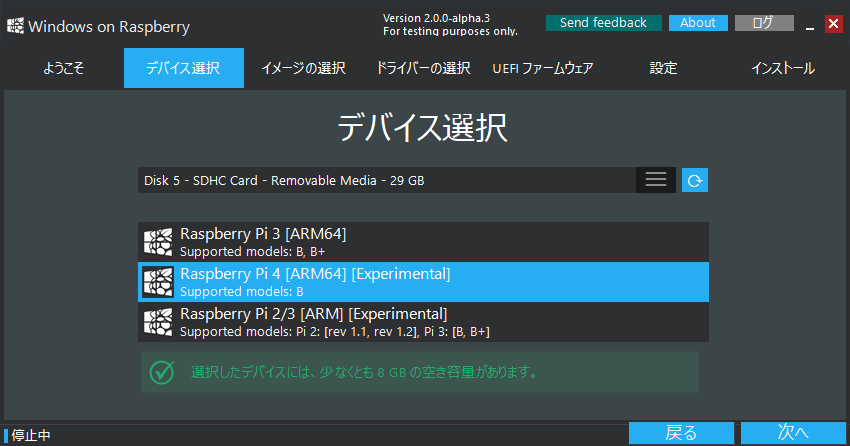Close the Windows on Raspberry window
Image resolution: width=850 pixels, height=446 pixels.
tap(833, 24)
